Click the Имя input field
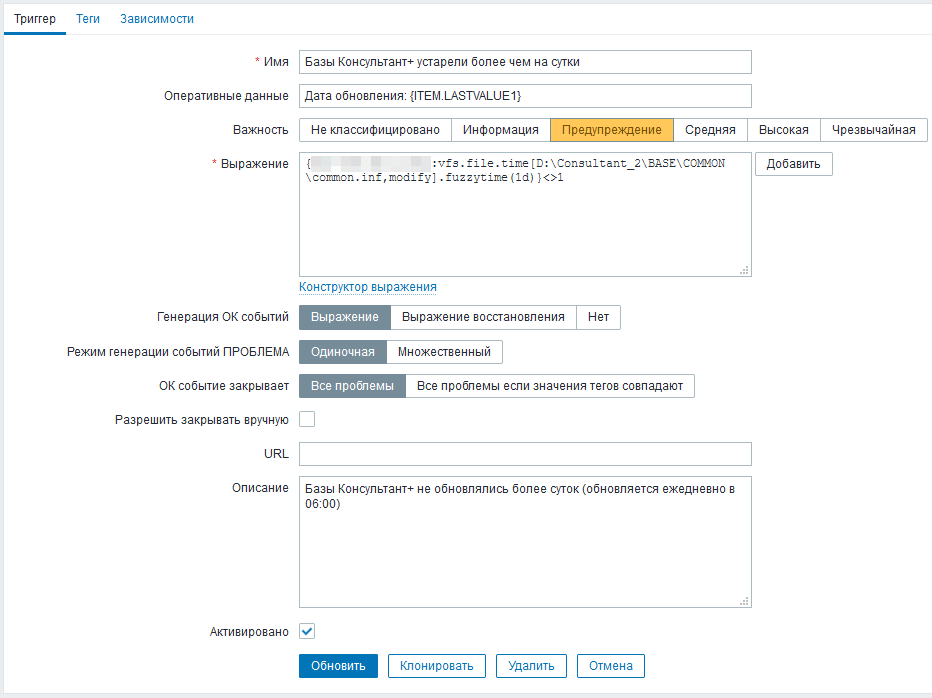Screen dimensions: 932x698 (x=525, y=62)
